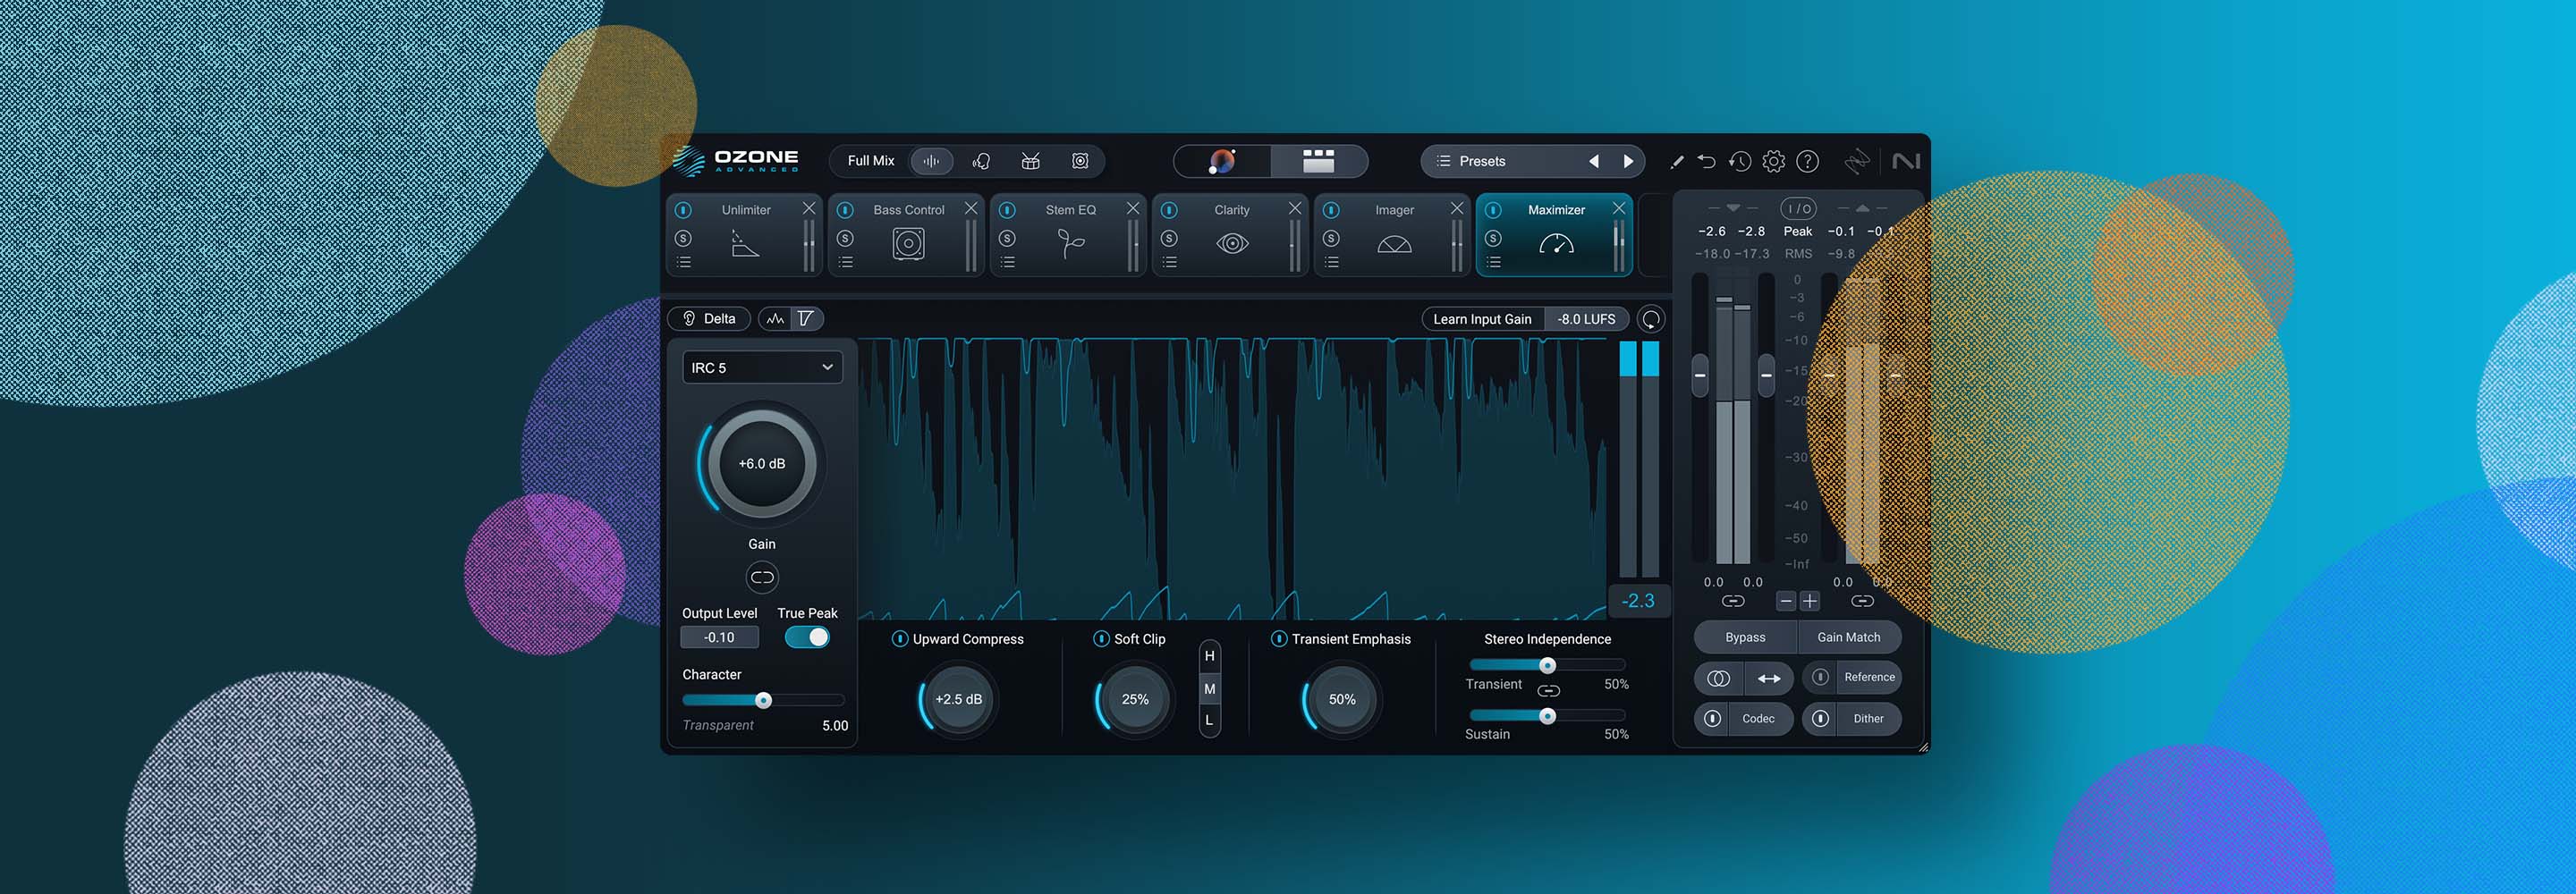Toggle Soft Clip power button
This screenshot has width=2576, height=894.
pos(1101,639)
